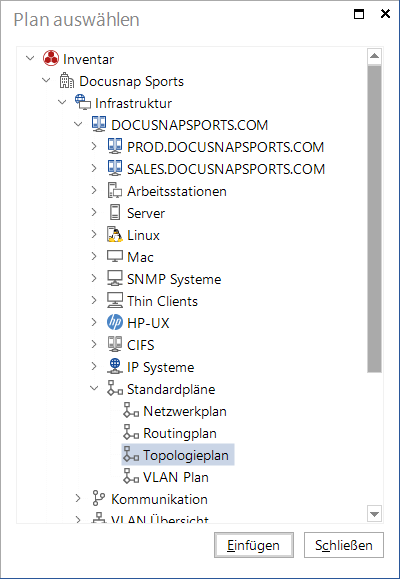Image resolution: width=400 pixels, height=579 pixels.
Task: Click the Infrastruktur globe icon
Action: pyautogui.click(x=83, y=102)
